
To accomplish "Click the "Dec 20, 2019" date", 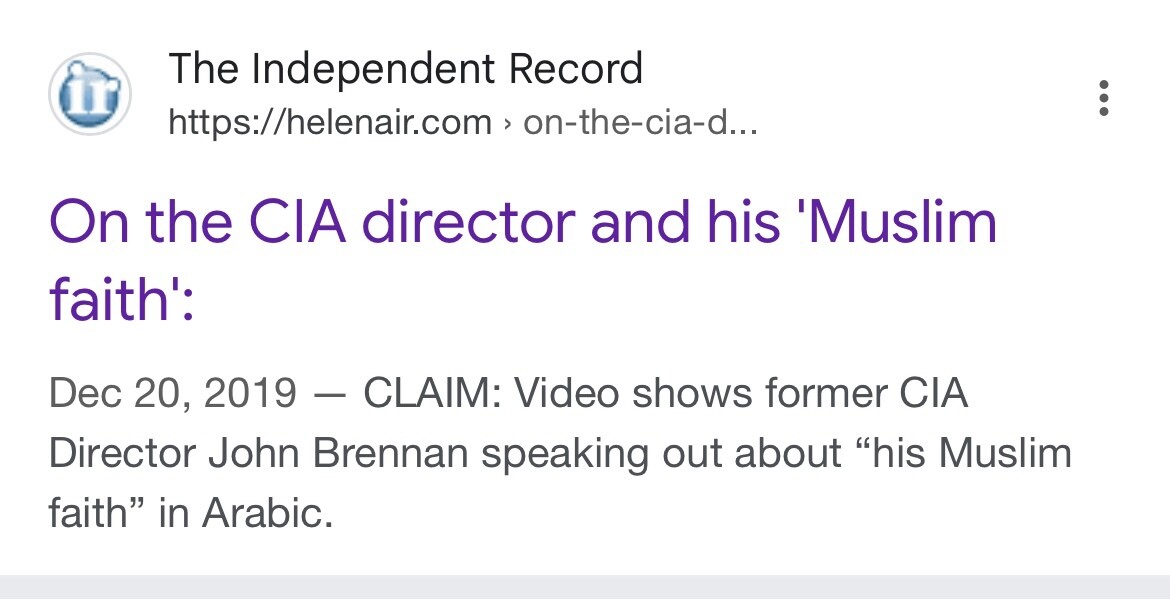I will [172, 393].
